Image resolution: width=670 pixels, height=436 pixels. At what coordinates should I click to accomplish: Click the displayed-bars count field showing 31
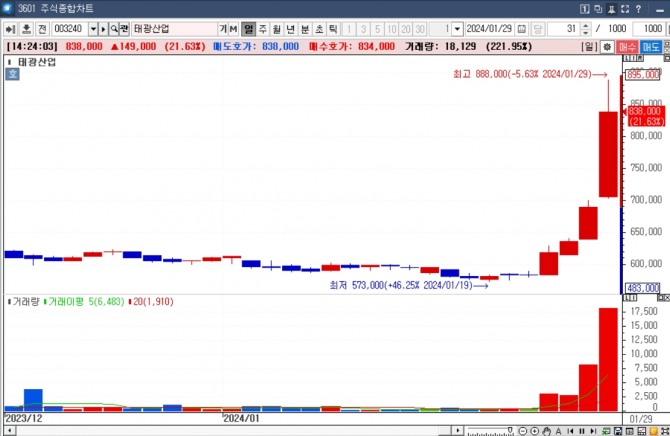[x=564, y=29]
